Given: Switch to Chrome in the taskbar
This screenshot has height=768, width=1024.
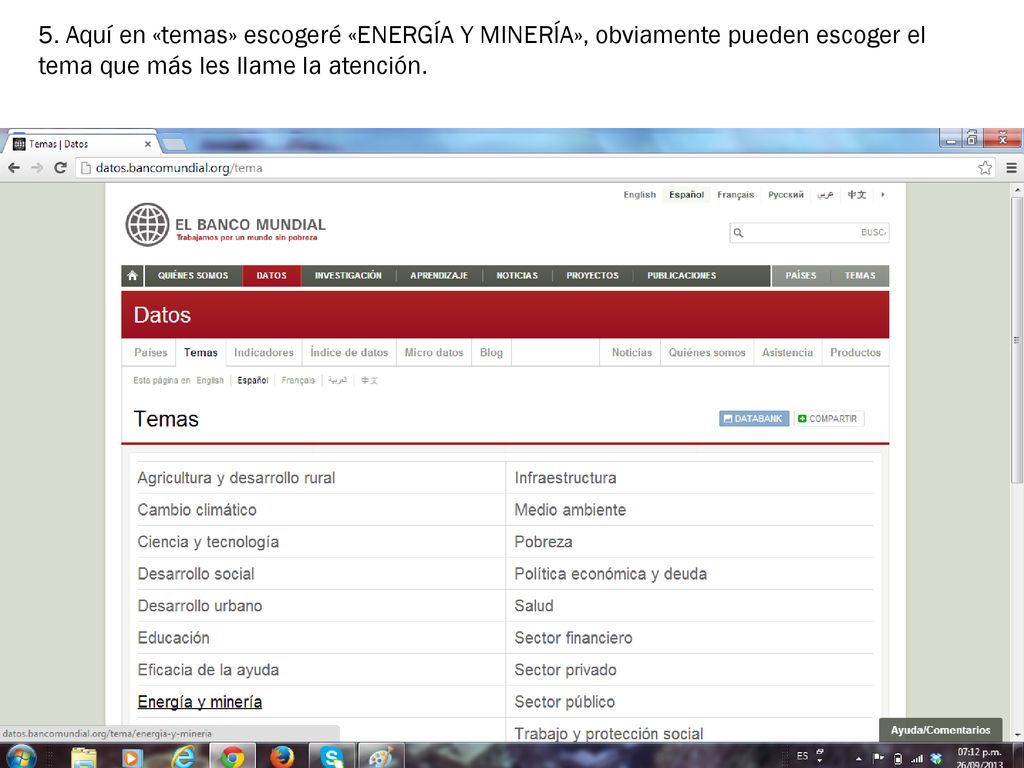Looking at the screenshot, I should (x=232, y=758).
